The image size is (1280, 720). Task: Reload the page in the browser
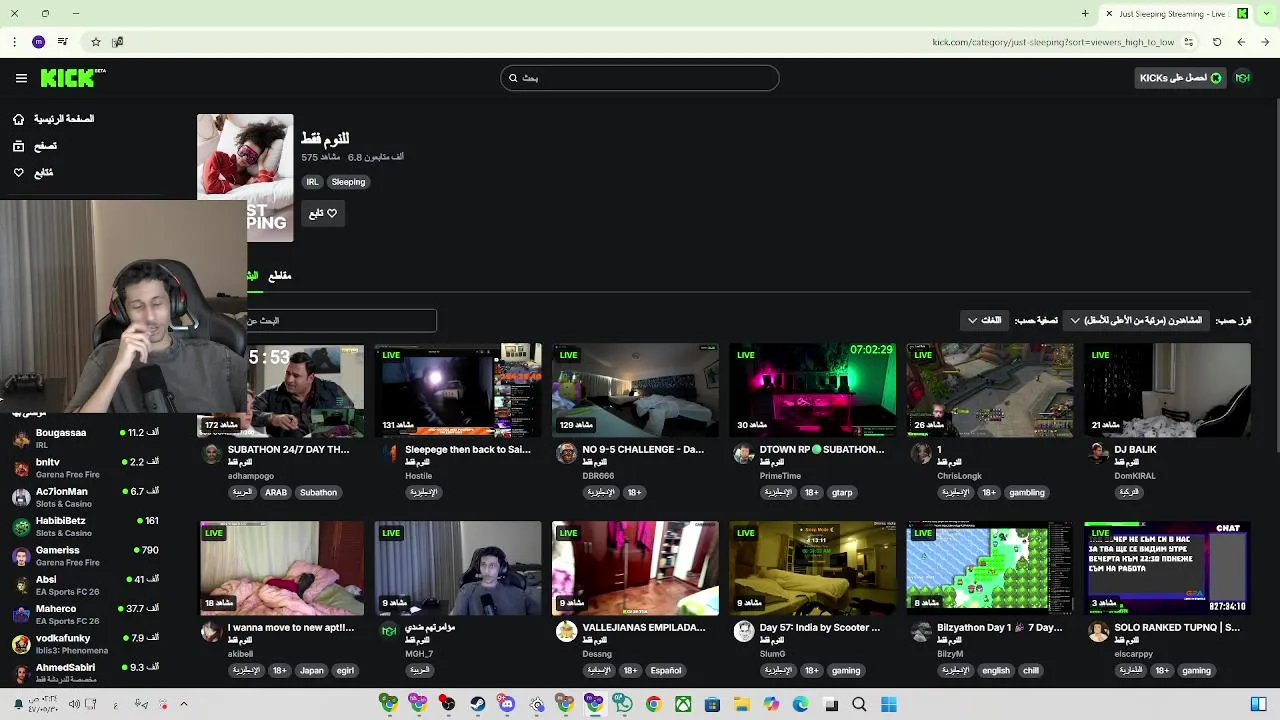[1217, 42]
